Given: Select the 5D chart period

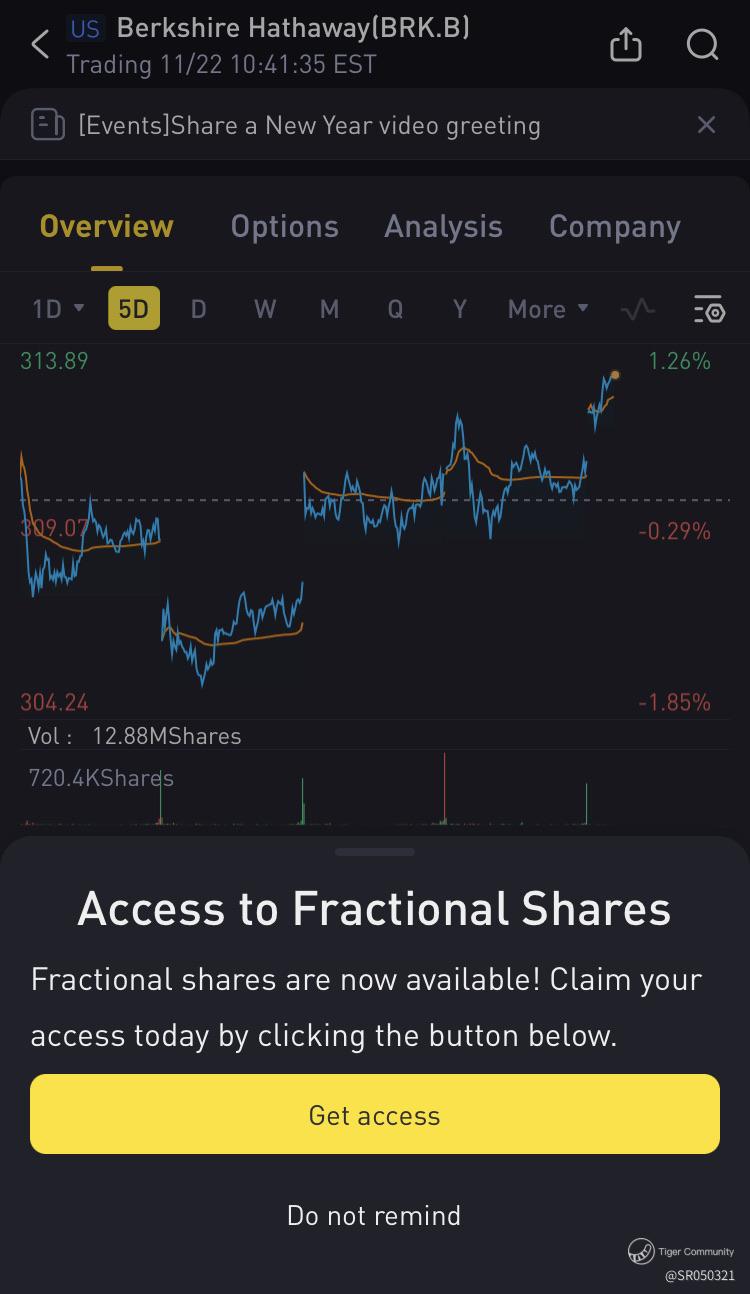Looking at the screenshot, I should tap(133, 309).
